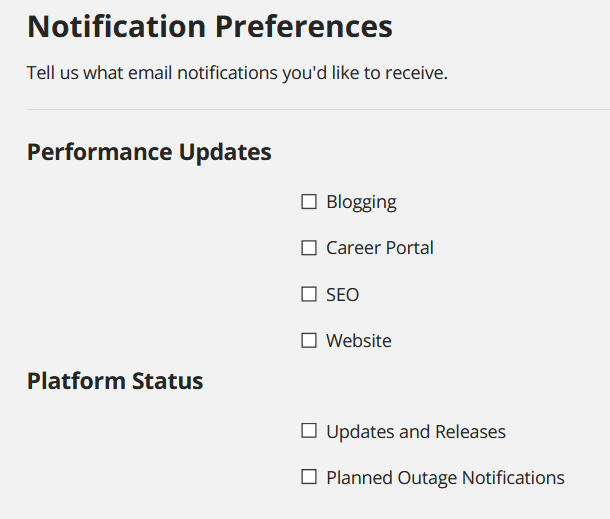Check the Blogging checkbox
Image resolution: width=610 pixels, height=519 pixels.
(309, 202)
